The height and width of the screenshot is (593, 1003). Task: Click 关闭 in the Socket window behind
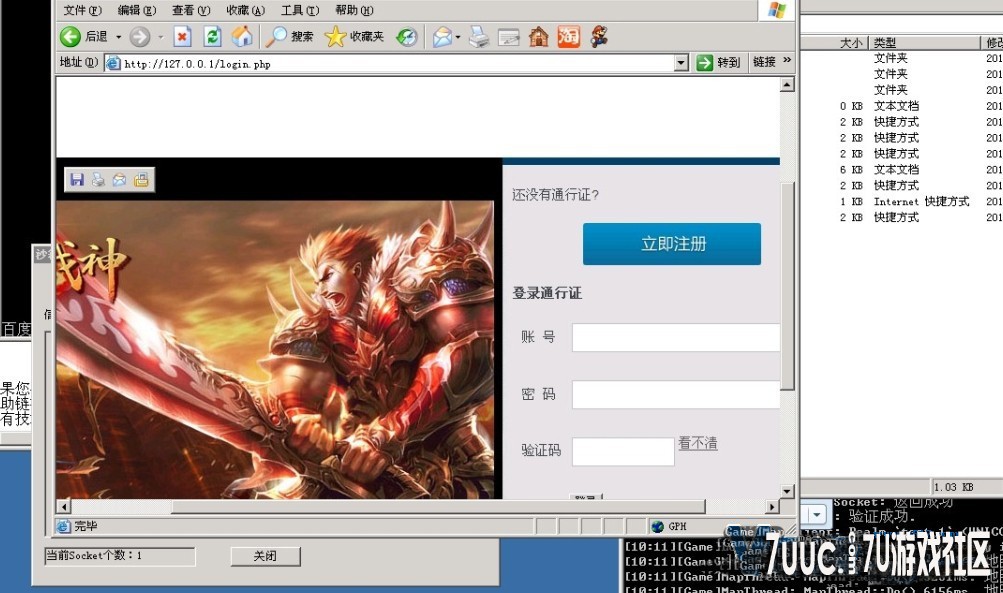265,556
